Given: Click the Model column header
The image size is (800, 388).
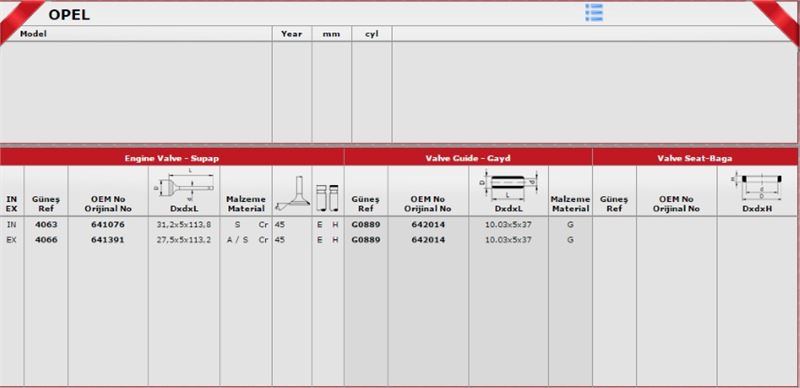Looking at the screenshot, I should point(33,34).
